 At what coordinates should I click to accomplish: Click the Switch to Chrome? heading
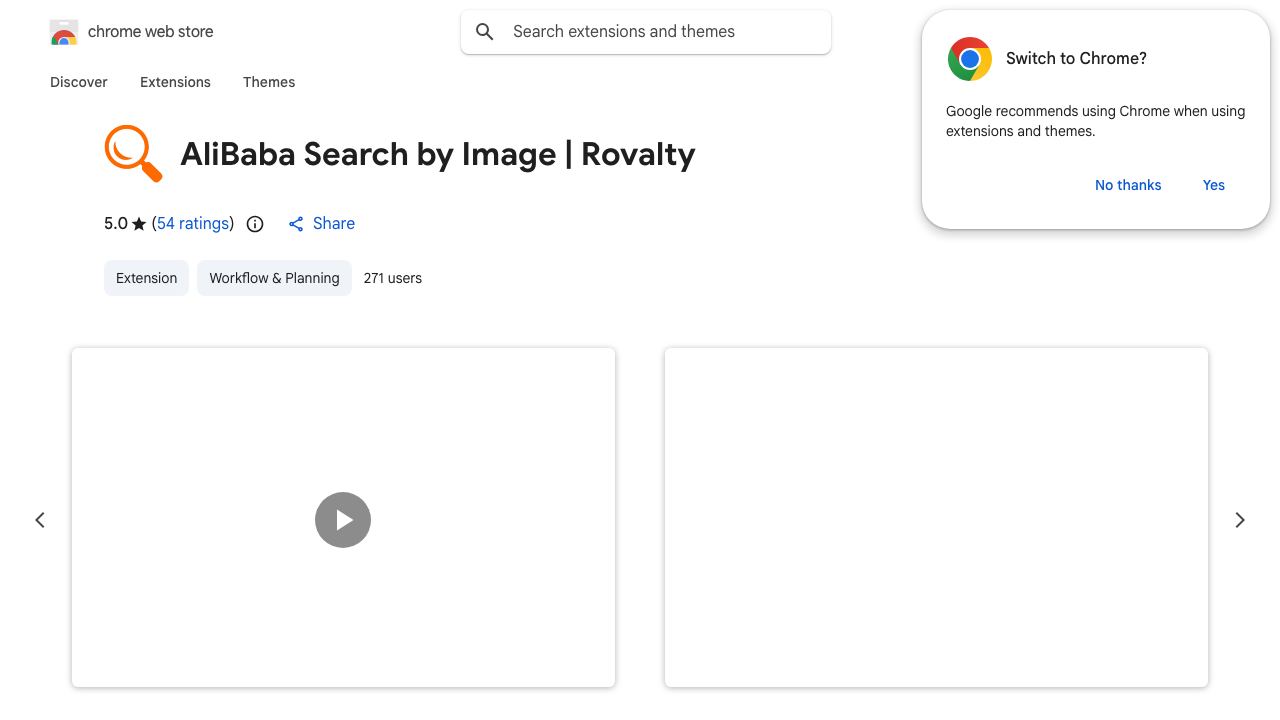tap(1076, 58)
